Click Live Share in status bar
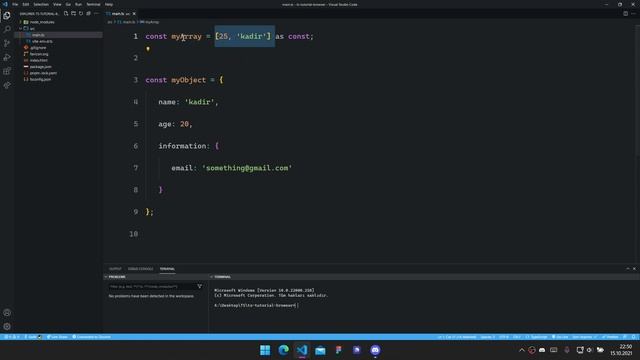Viewport: 640px width, 360px height. (x=57, y=337)
